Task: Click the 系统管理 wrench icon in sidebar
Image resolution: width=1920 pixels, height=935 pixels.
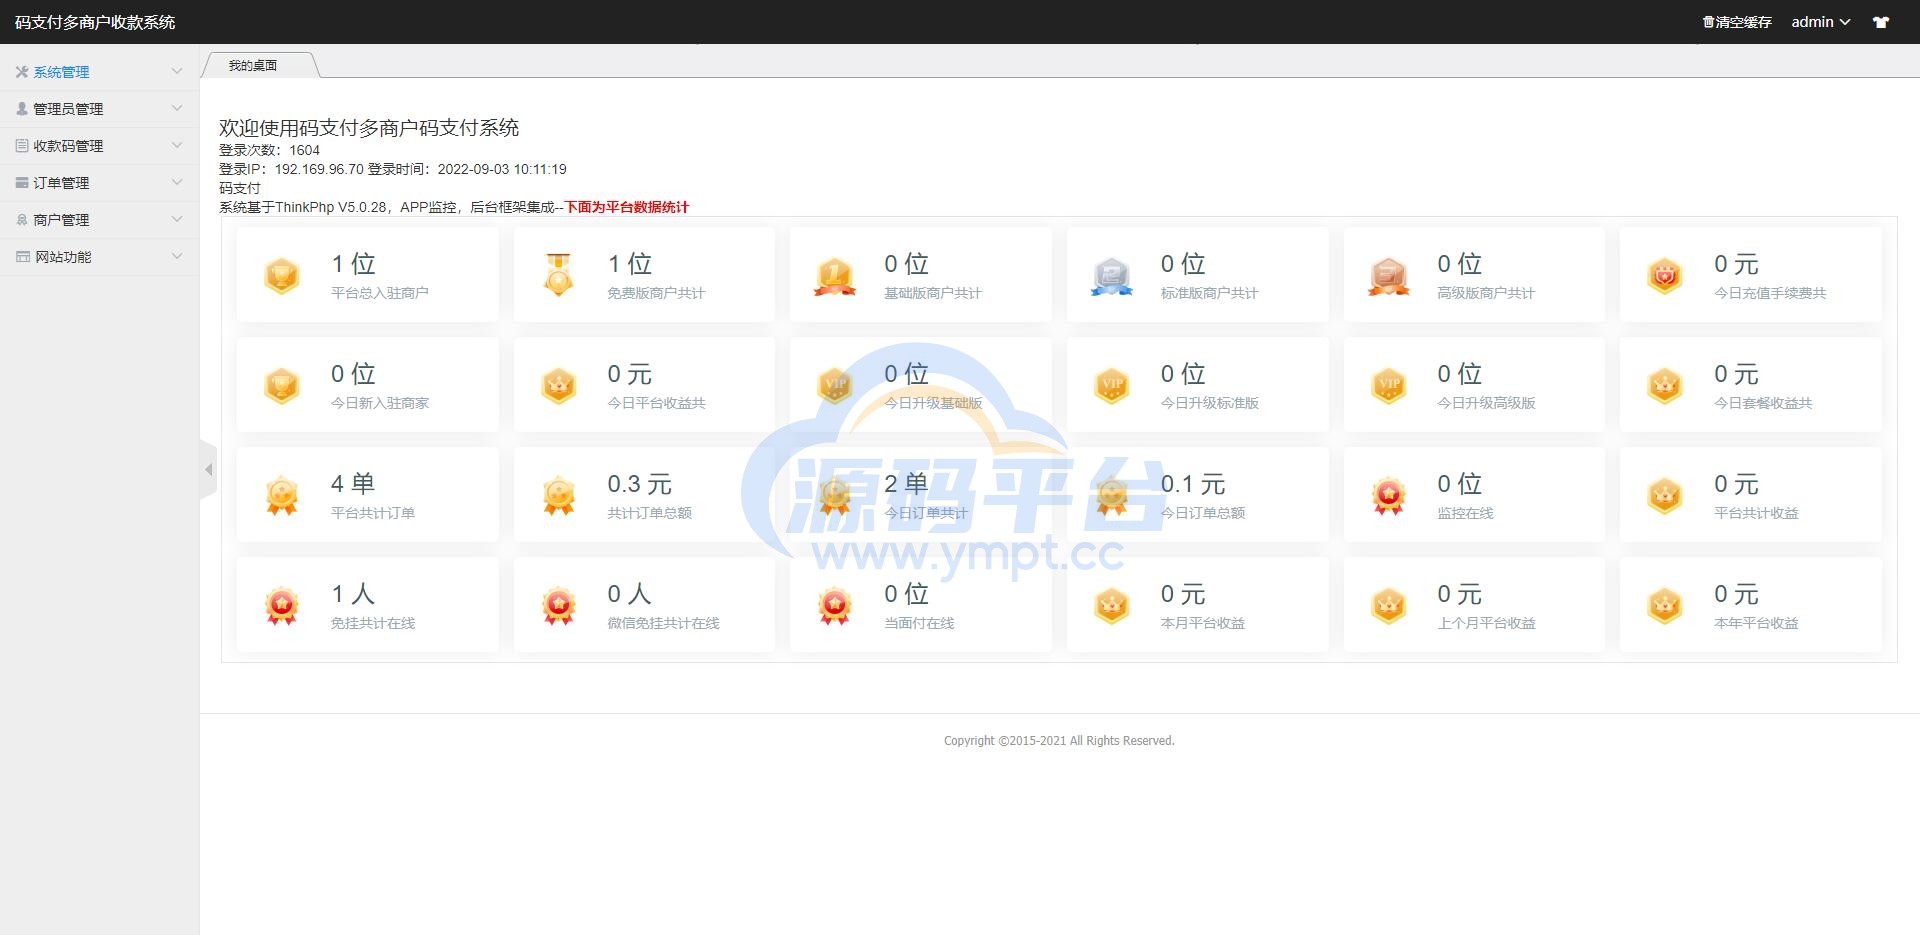Action: [22, 72]
